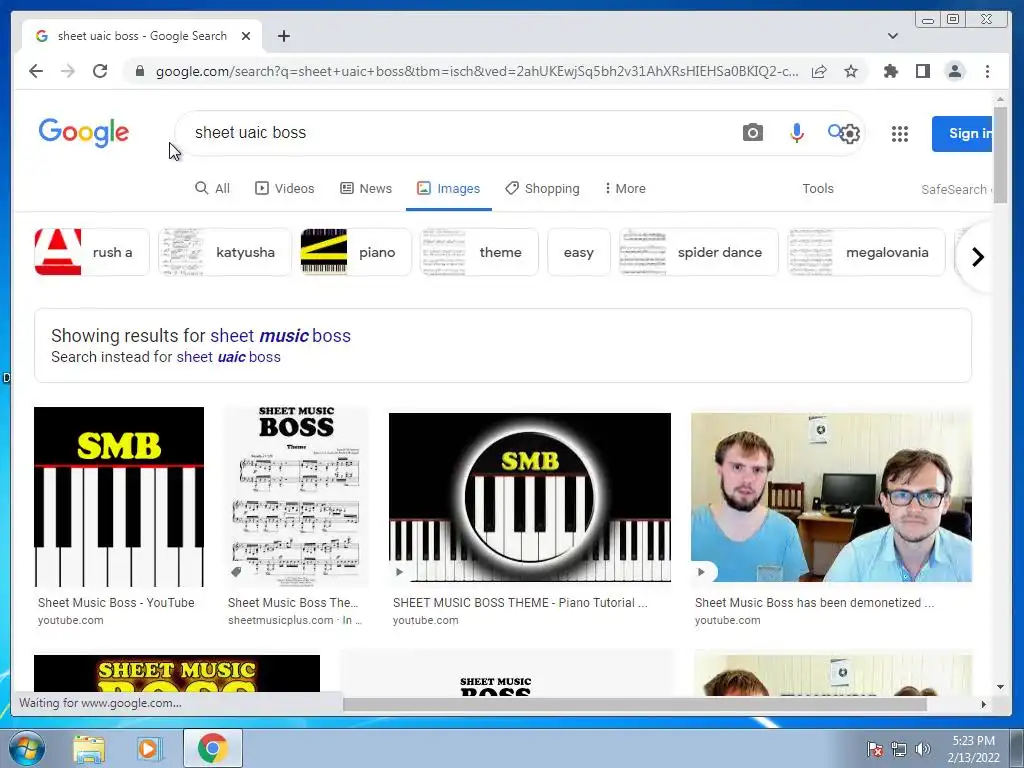The image size is (1024, 768).
Task: Open the SMB YouTube channel thumbnail
Action: coord(119,496)
